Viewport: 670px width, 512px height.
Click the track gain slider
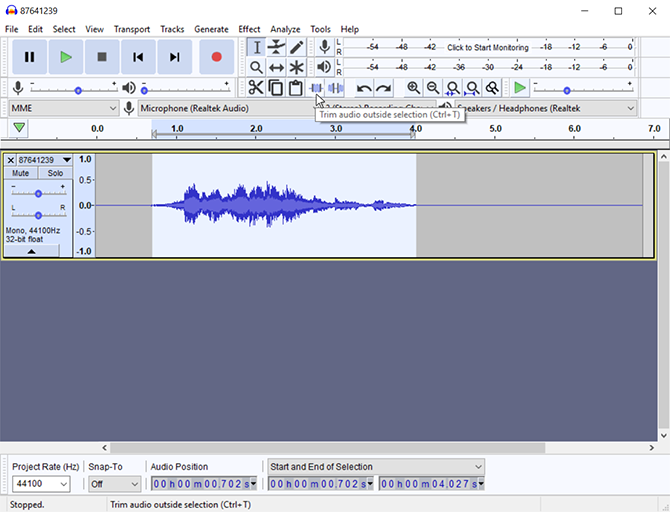tap(38, 193)
